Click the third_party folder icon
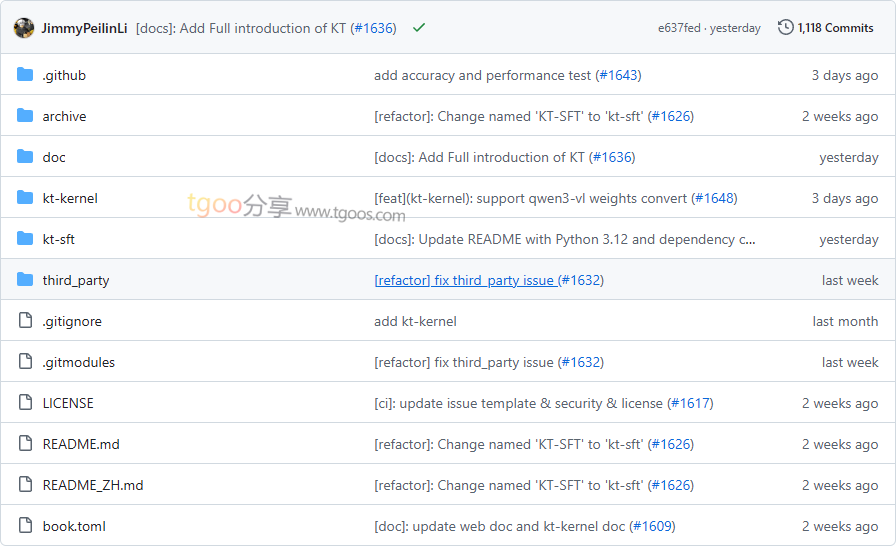 click(25, 280)
